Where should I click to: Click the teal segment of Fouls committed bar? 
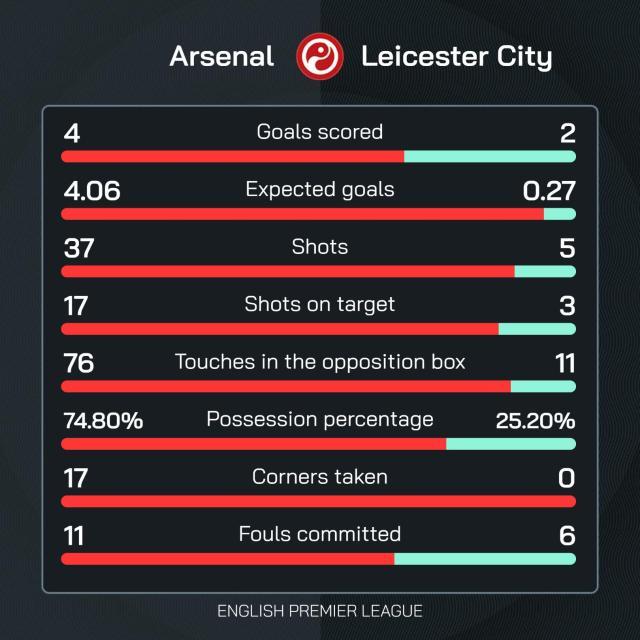[x=484, y=559]
